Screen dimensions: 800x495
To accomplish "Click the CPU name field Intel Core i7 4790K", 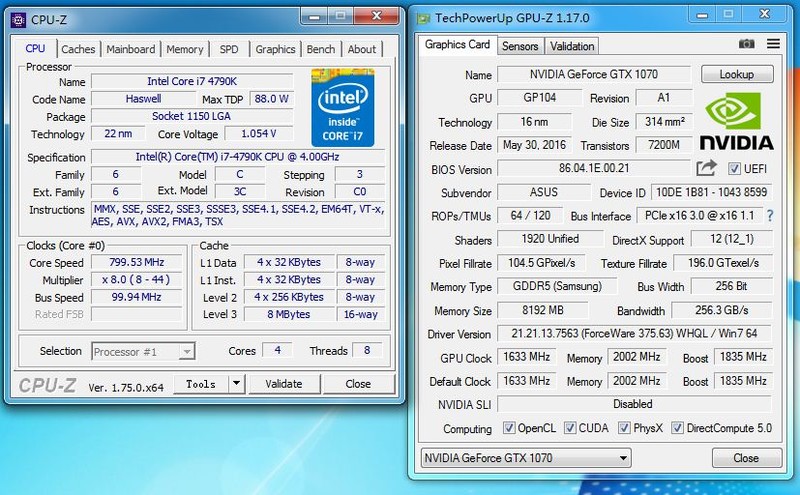I will [192, 81].
